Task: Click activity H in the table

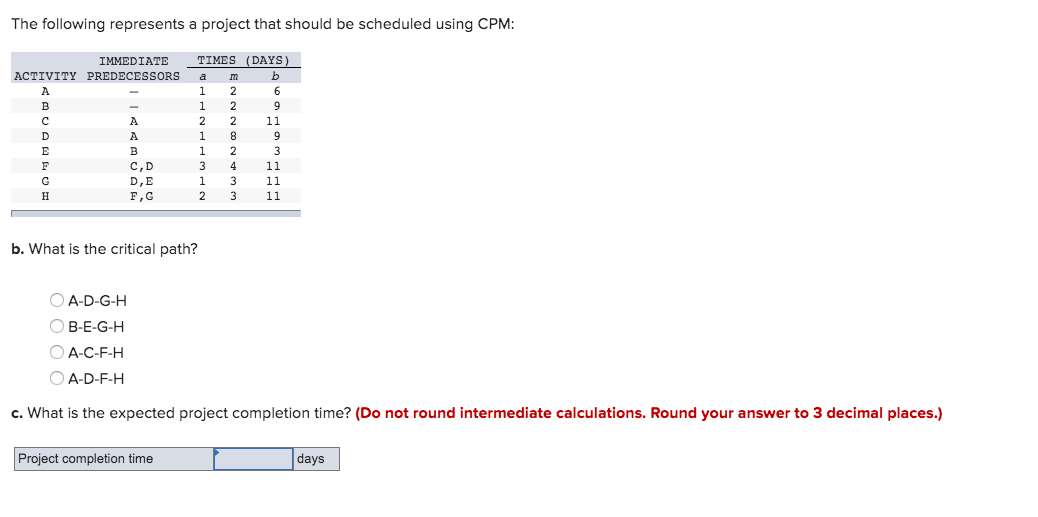Action: [x=45, y=196]
